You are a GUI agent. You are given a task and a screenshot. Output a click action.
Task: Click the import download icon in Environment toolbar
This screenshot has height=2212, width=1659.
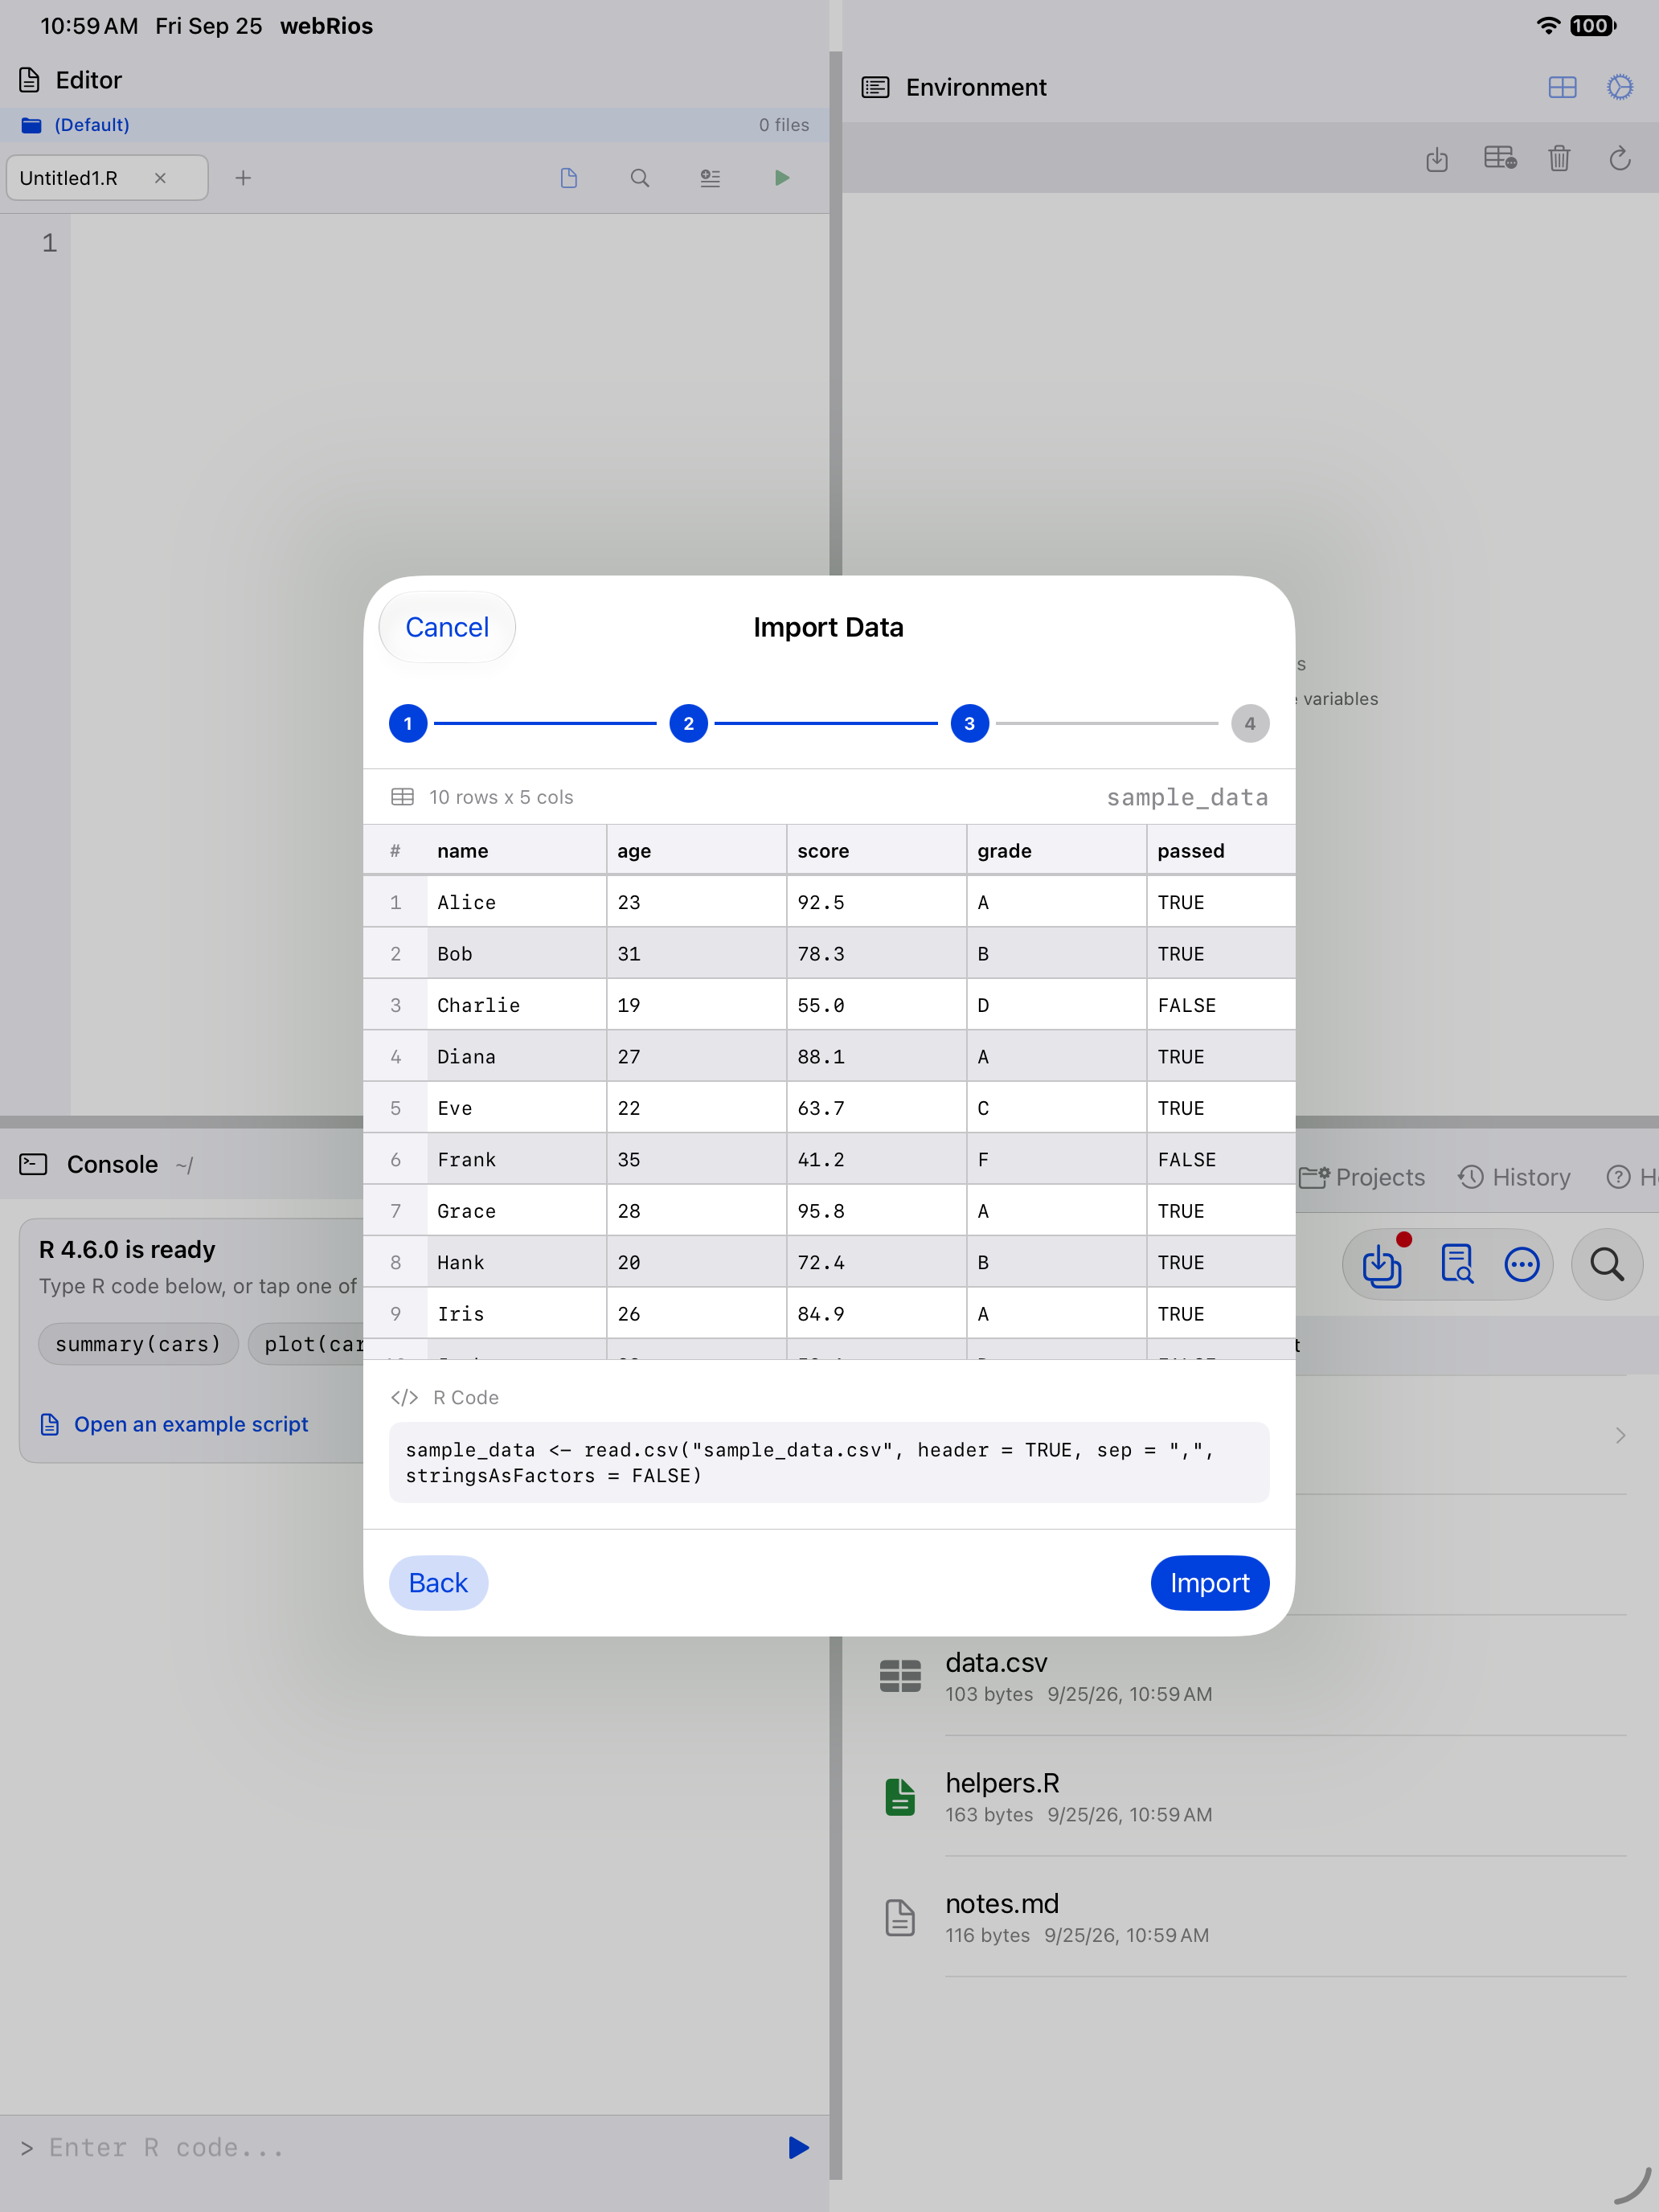1437,158
